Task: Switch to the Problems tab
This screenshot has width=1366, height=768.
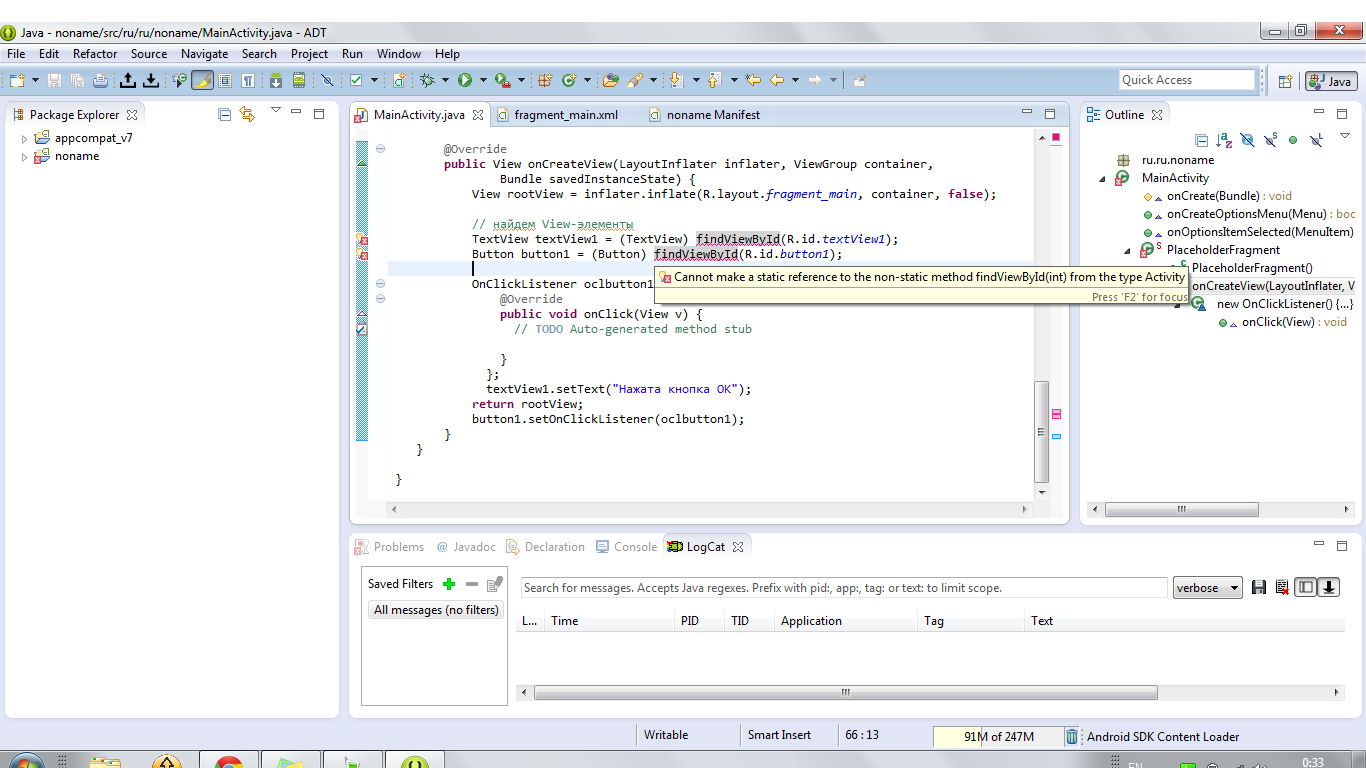Action: (391, 547)
